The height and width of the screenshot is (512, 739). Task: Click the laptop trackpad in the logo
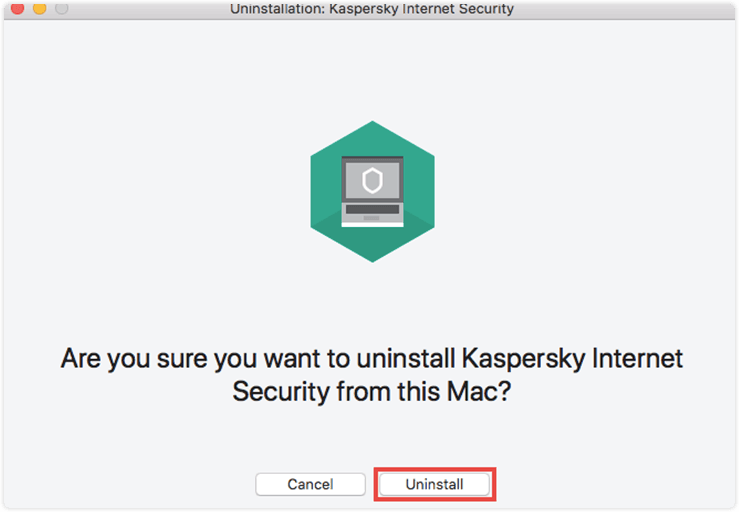(371, 218)
